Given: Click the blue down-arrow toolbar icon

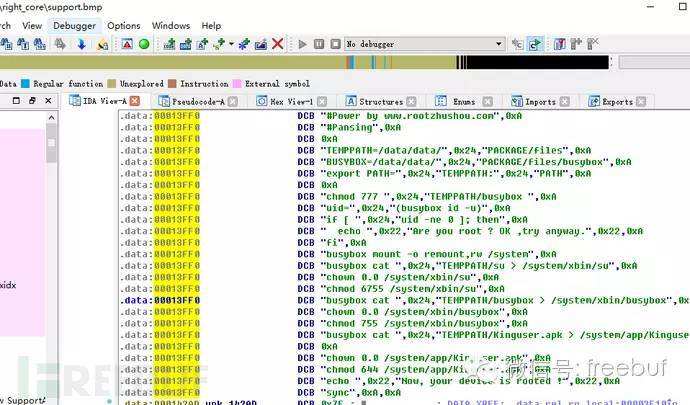Looking at the screenshot, I should (81, 44).
